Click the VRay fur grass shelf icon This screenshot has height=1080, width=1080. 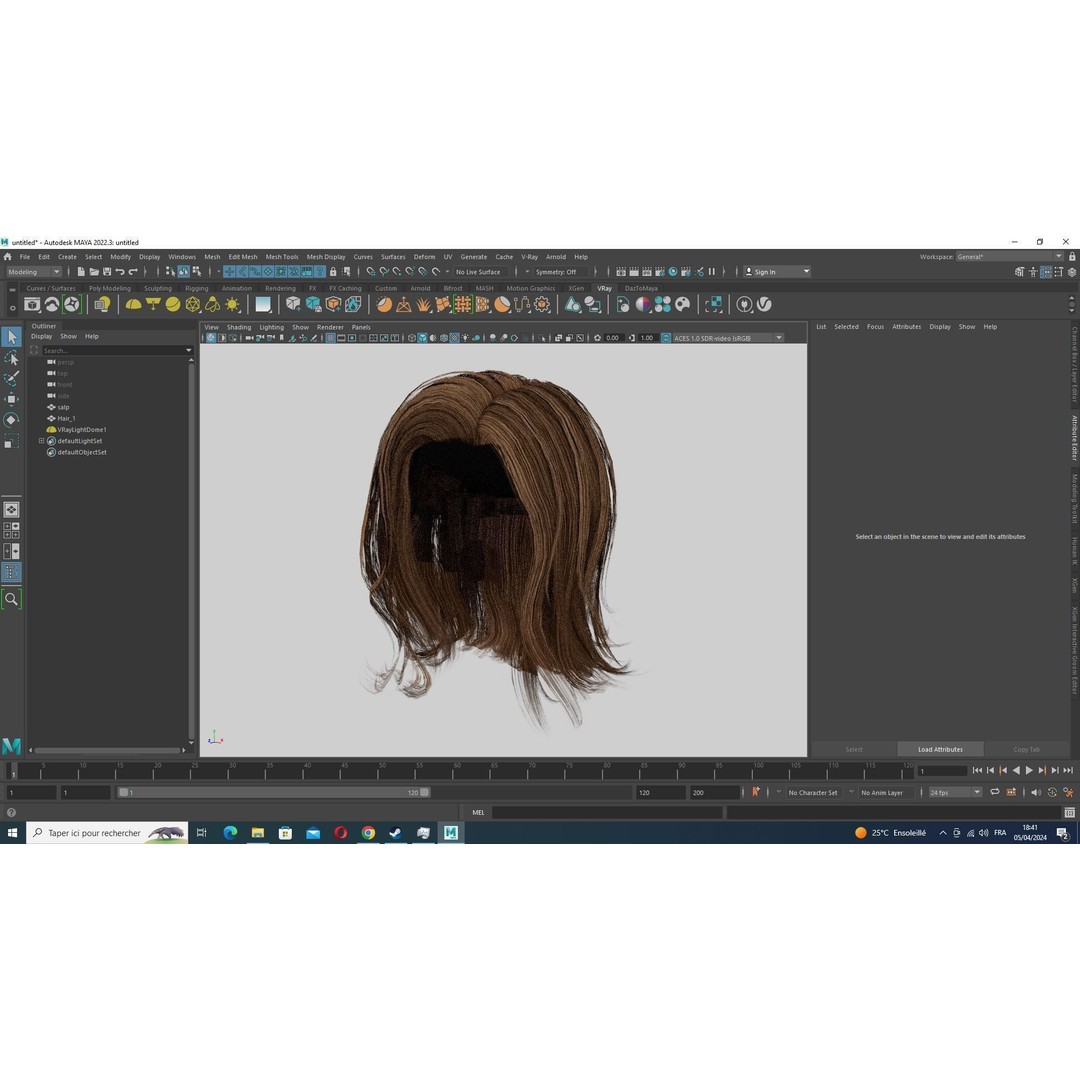tap(424, 304)
